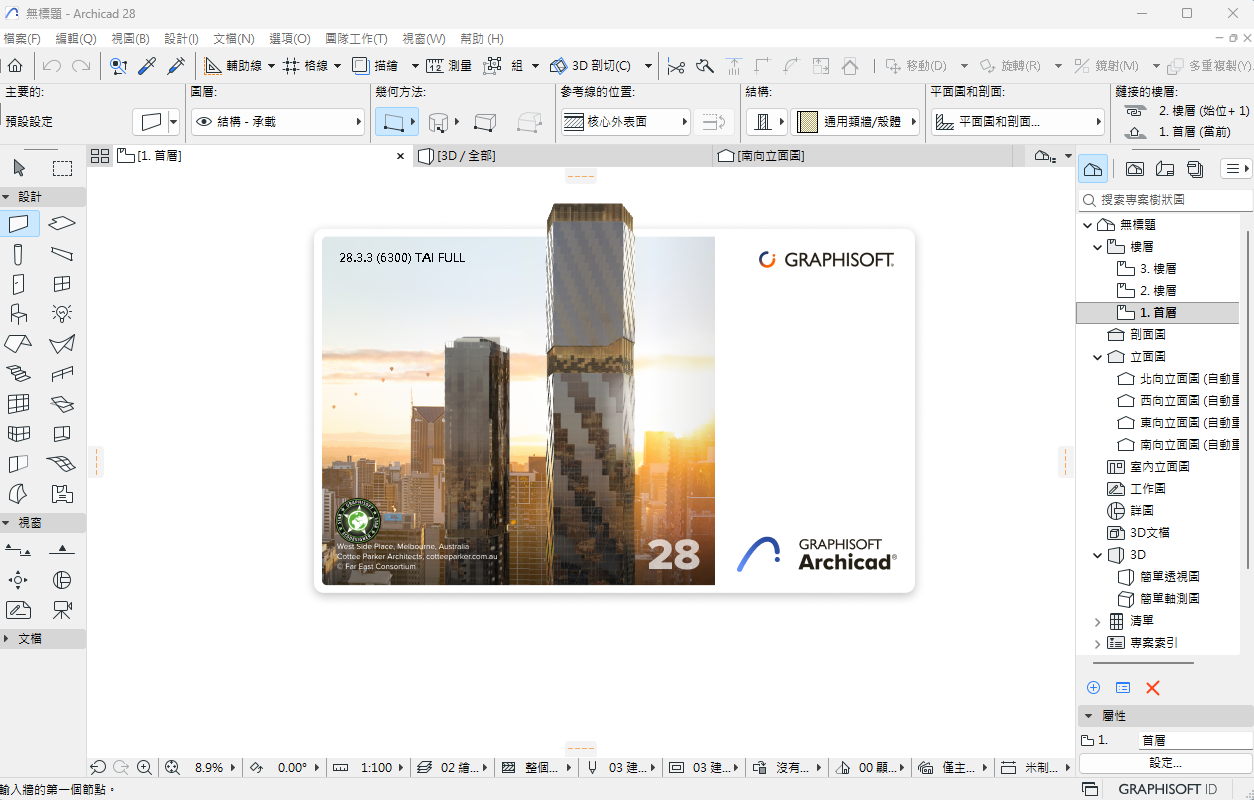The height and width of the screenshot is (800, 1254).
Task: Click the Eyedropper pick-up parameters icon
Action: [x=147, y=66]
